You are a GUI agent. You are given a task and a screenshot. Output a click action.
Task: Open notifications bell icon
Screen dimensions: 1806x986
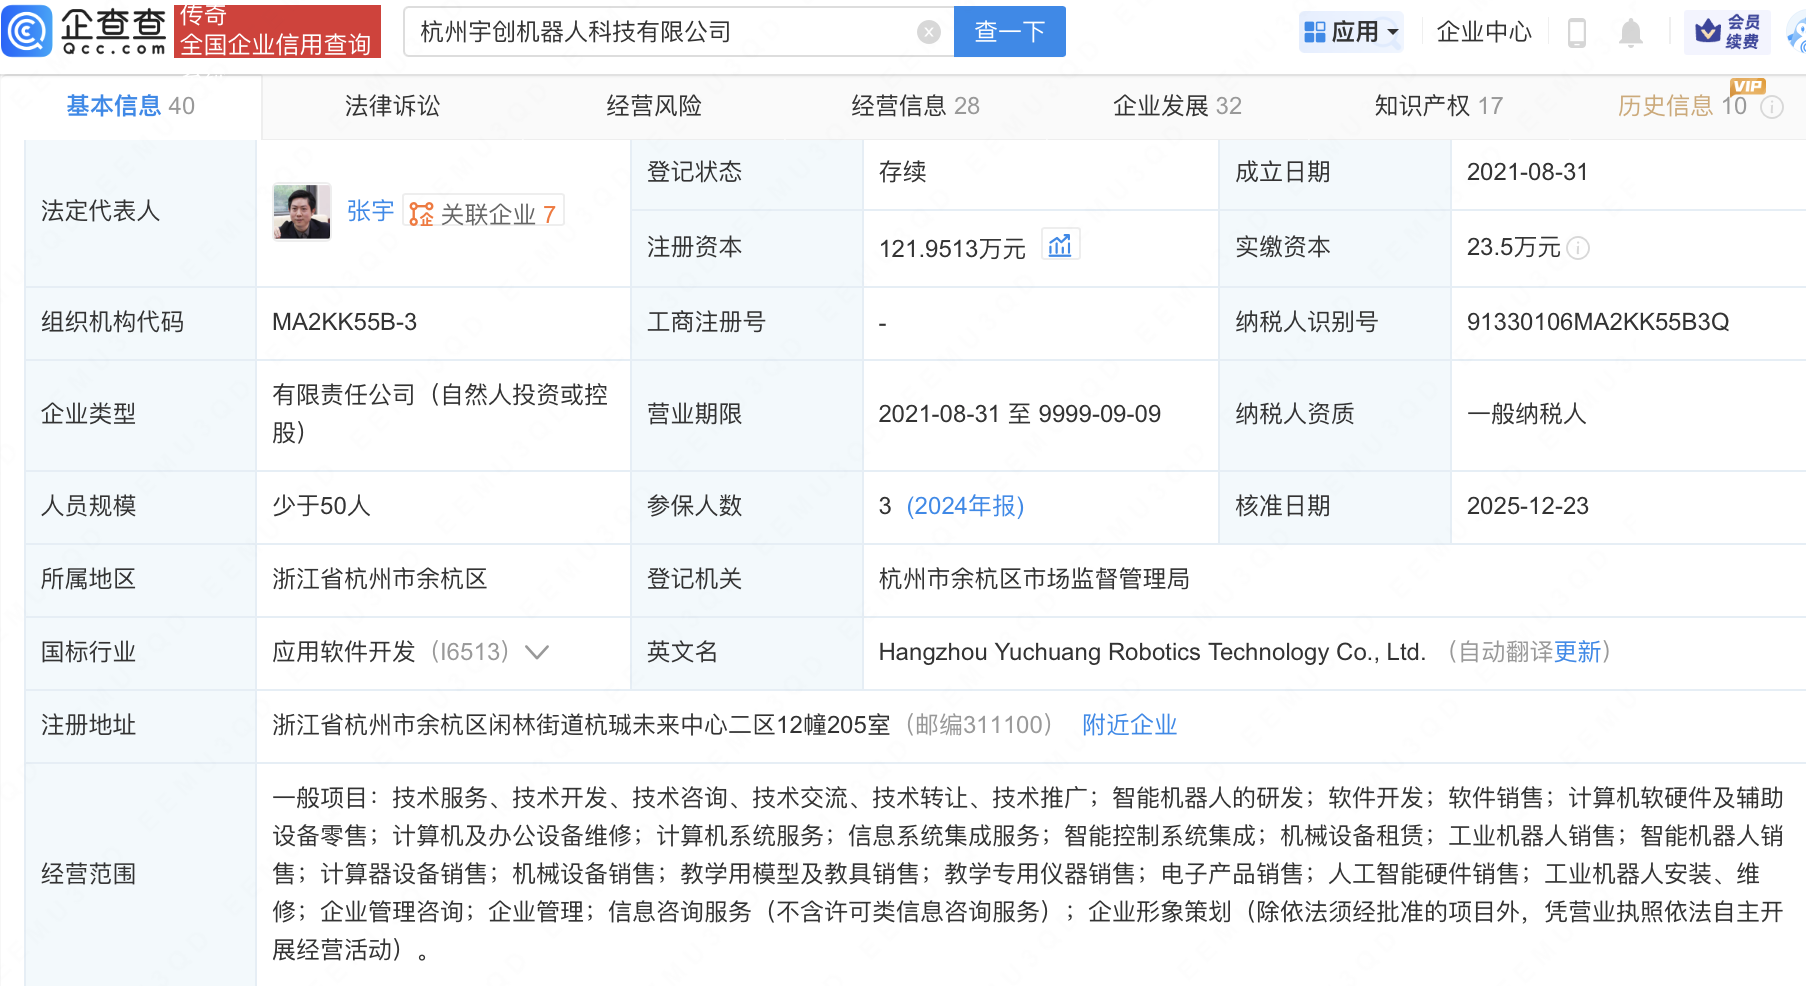[x=1631, y=33]
